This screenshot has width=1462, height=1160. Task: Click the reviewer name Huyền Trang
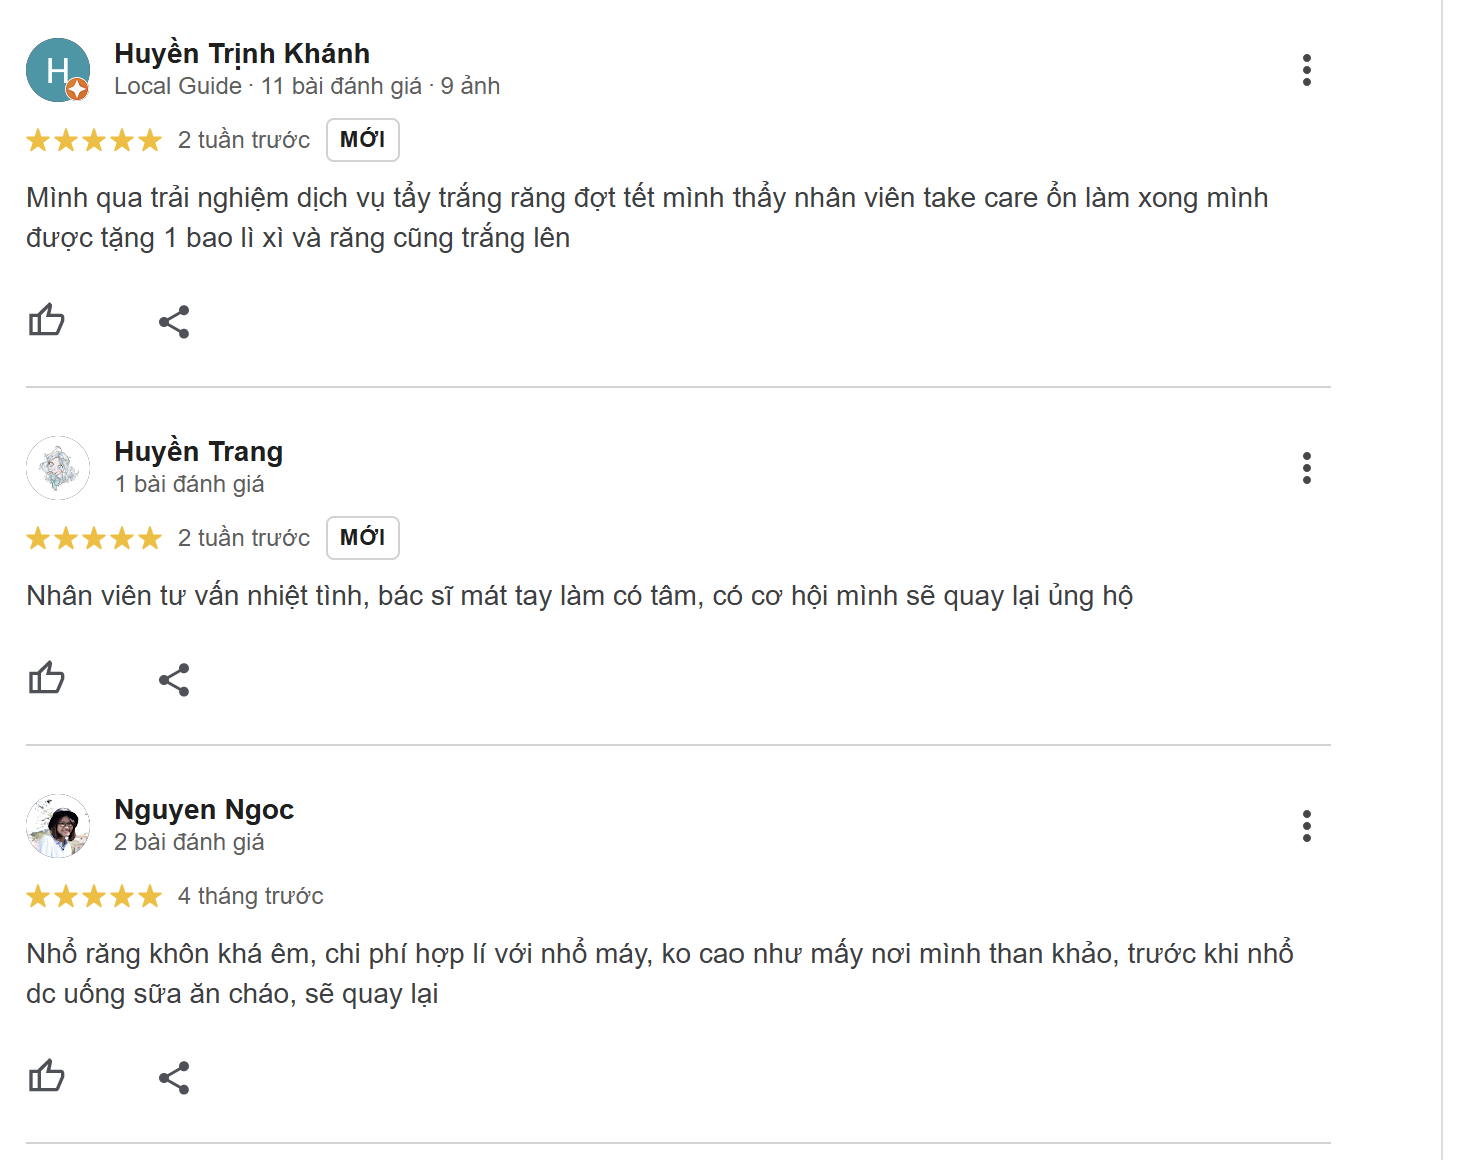click(198, 451)
